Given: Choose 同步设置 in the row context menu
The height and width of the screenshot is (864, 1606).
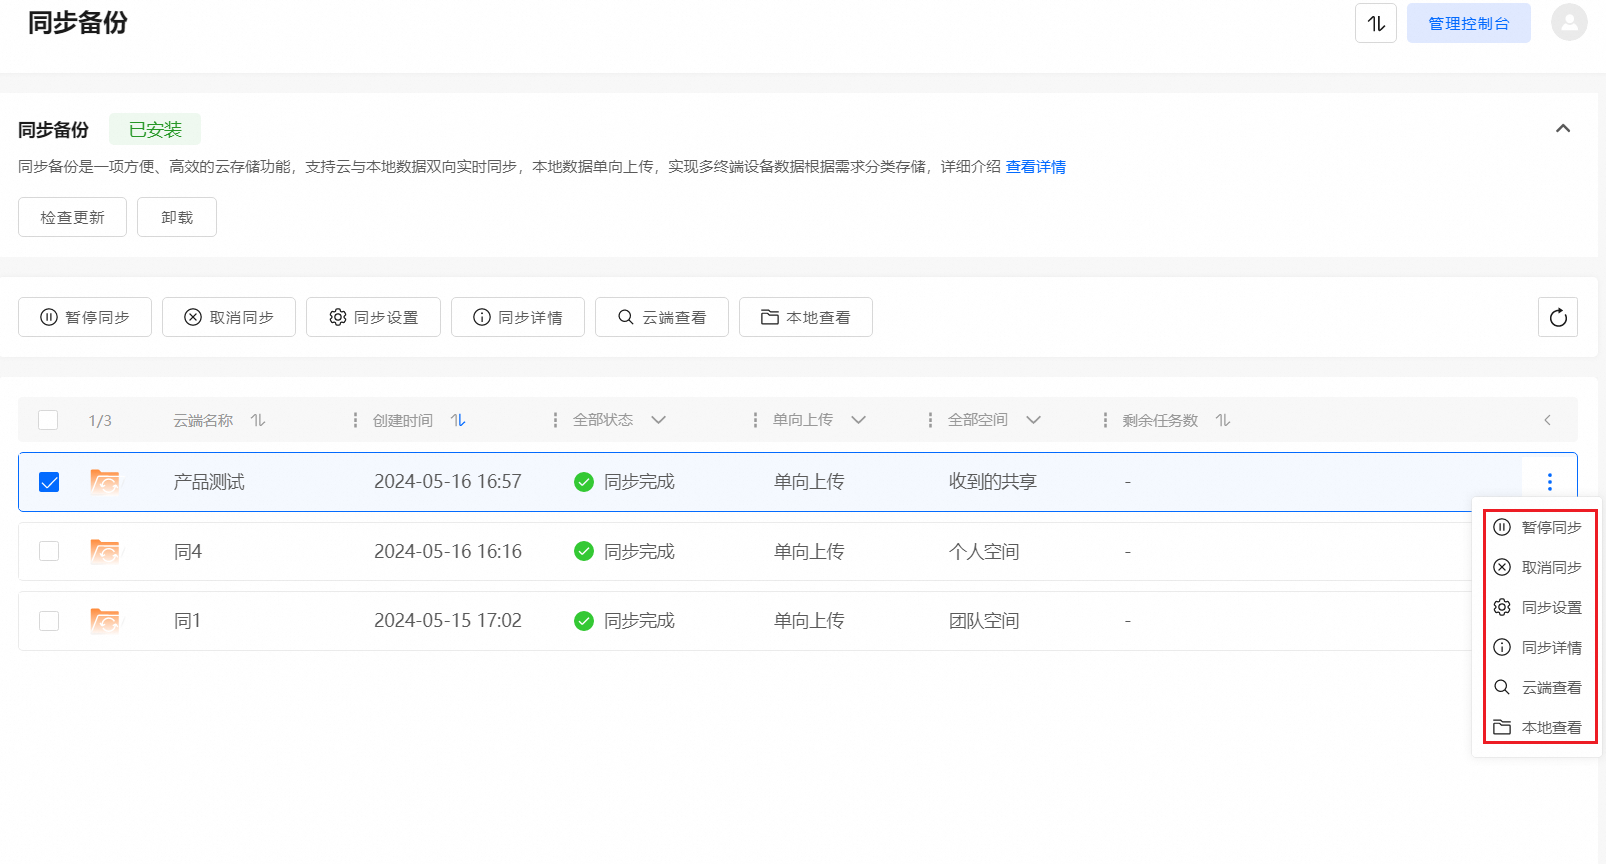Looking at the screenshot, I should tap(1538, 607).
